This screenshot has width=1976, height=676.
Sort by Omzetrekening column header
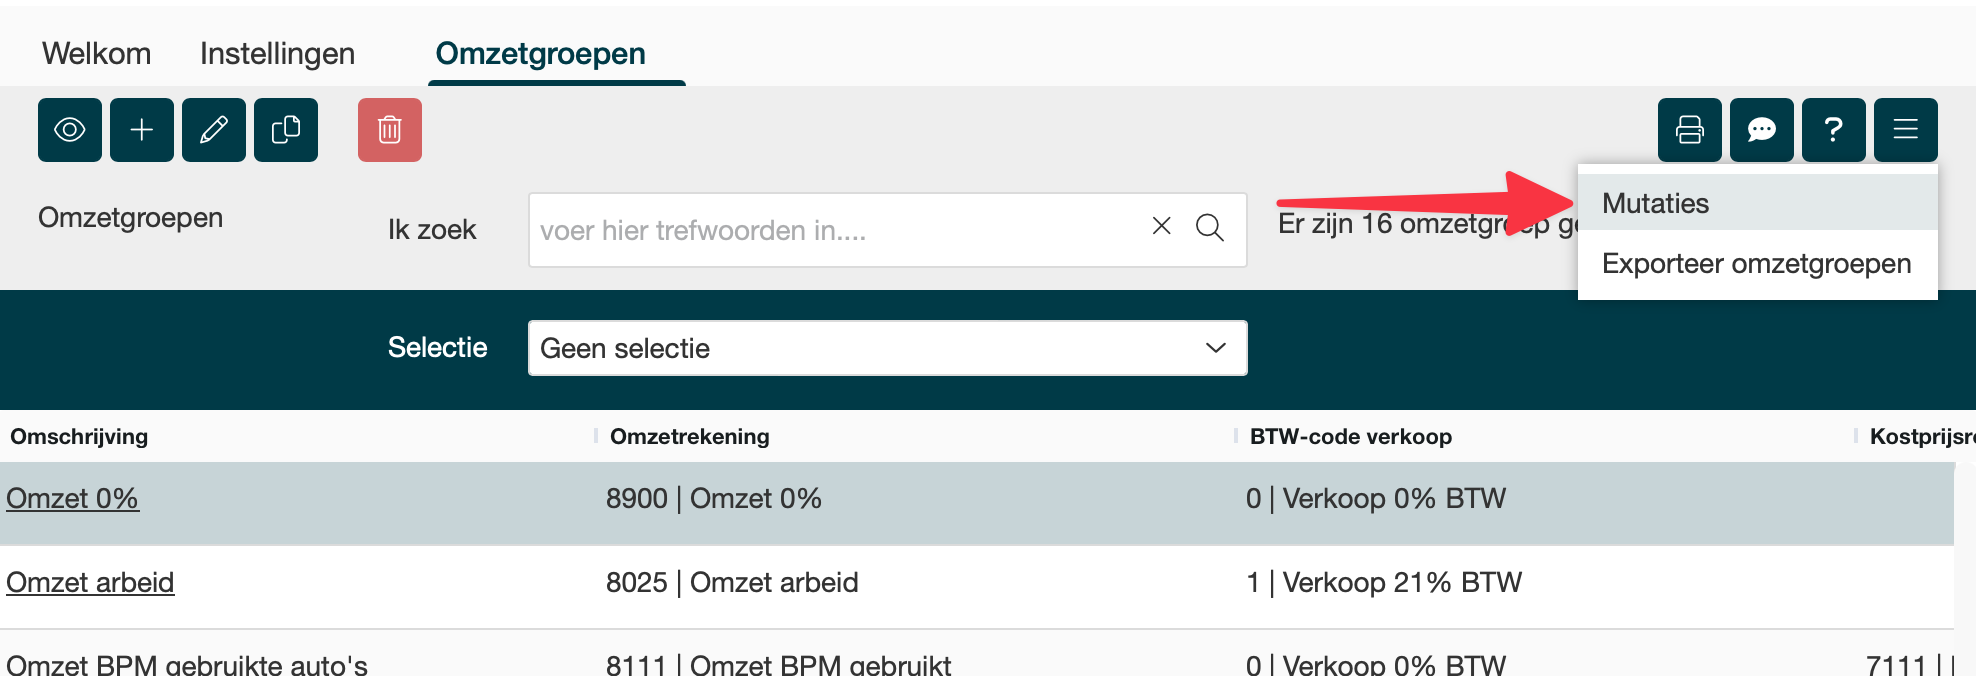pos(690,436)
